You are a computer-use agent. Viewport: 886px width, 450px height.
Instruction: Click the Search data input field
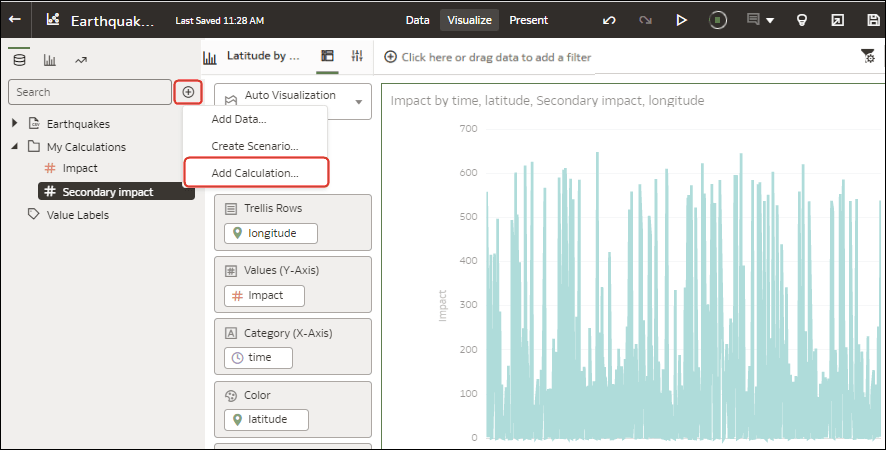[x=90, y=92]
